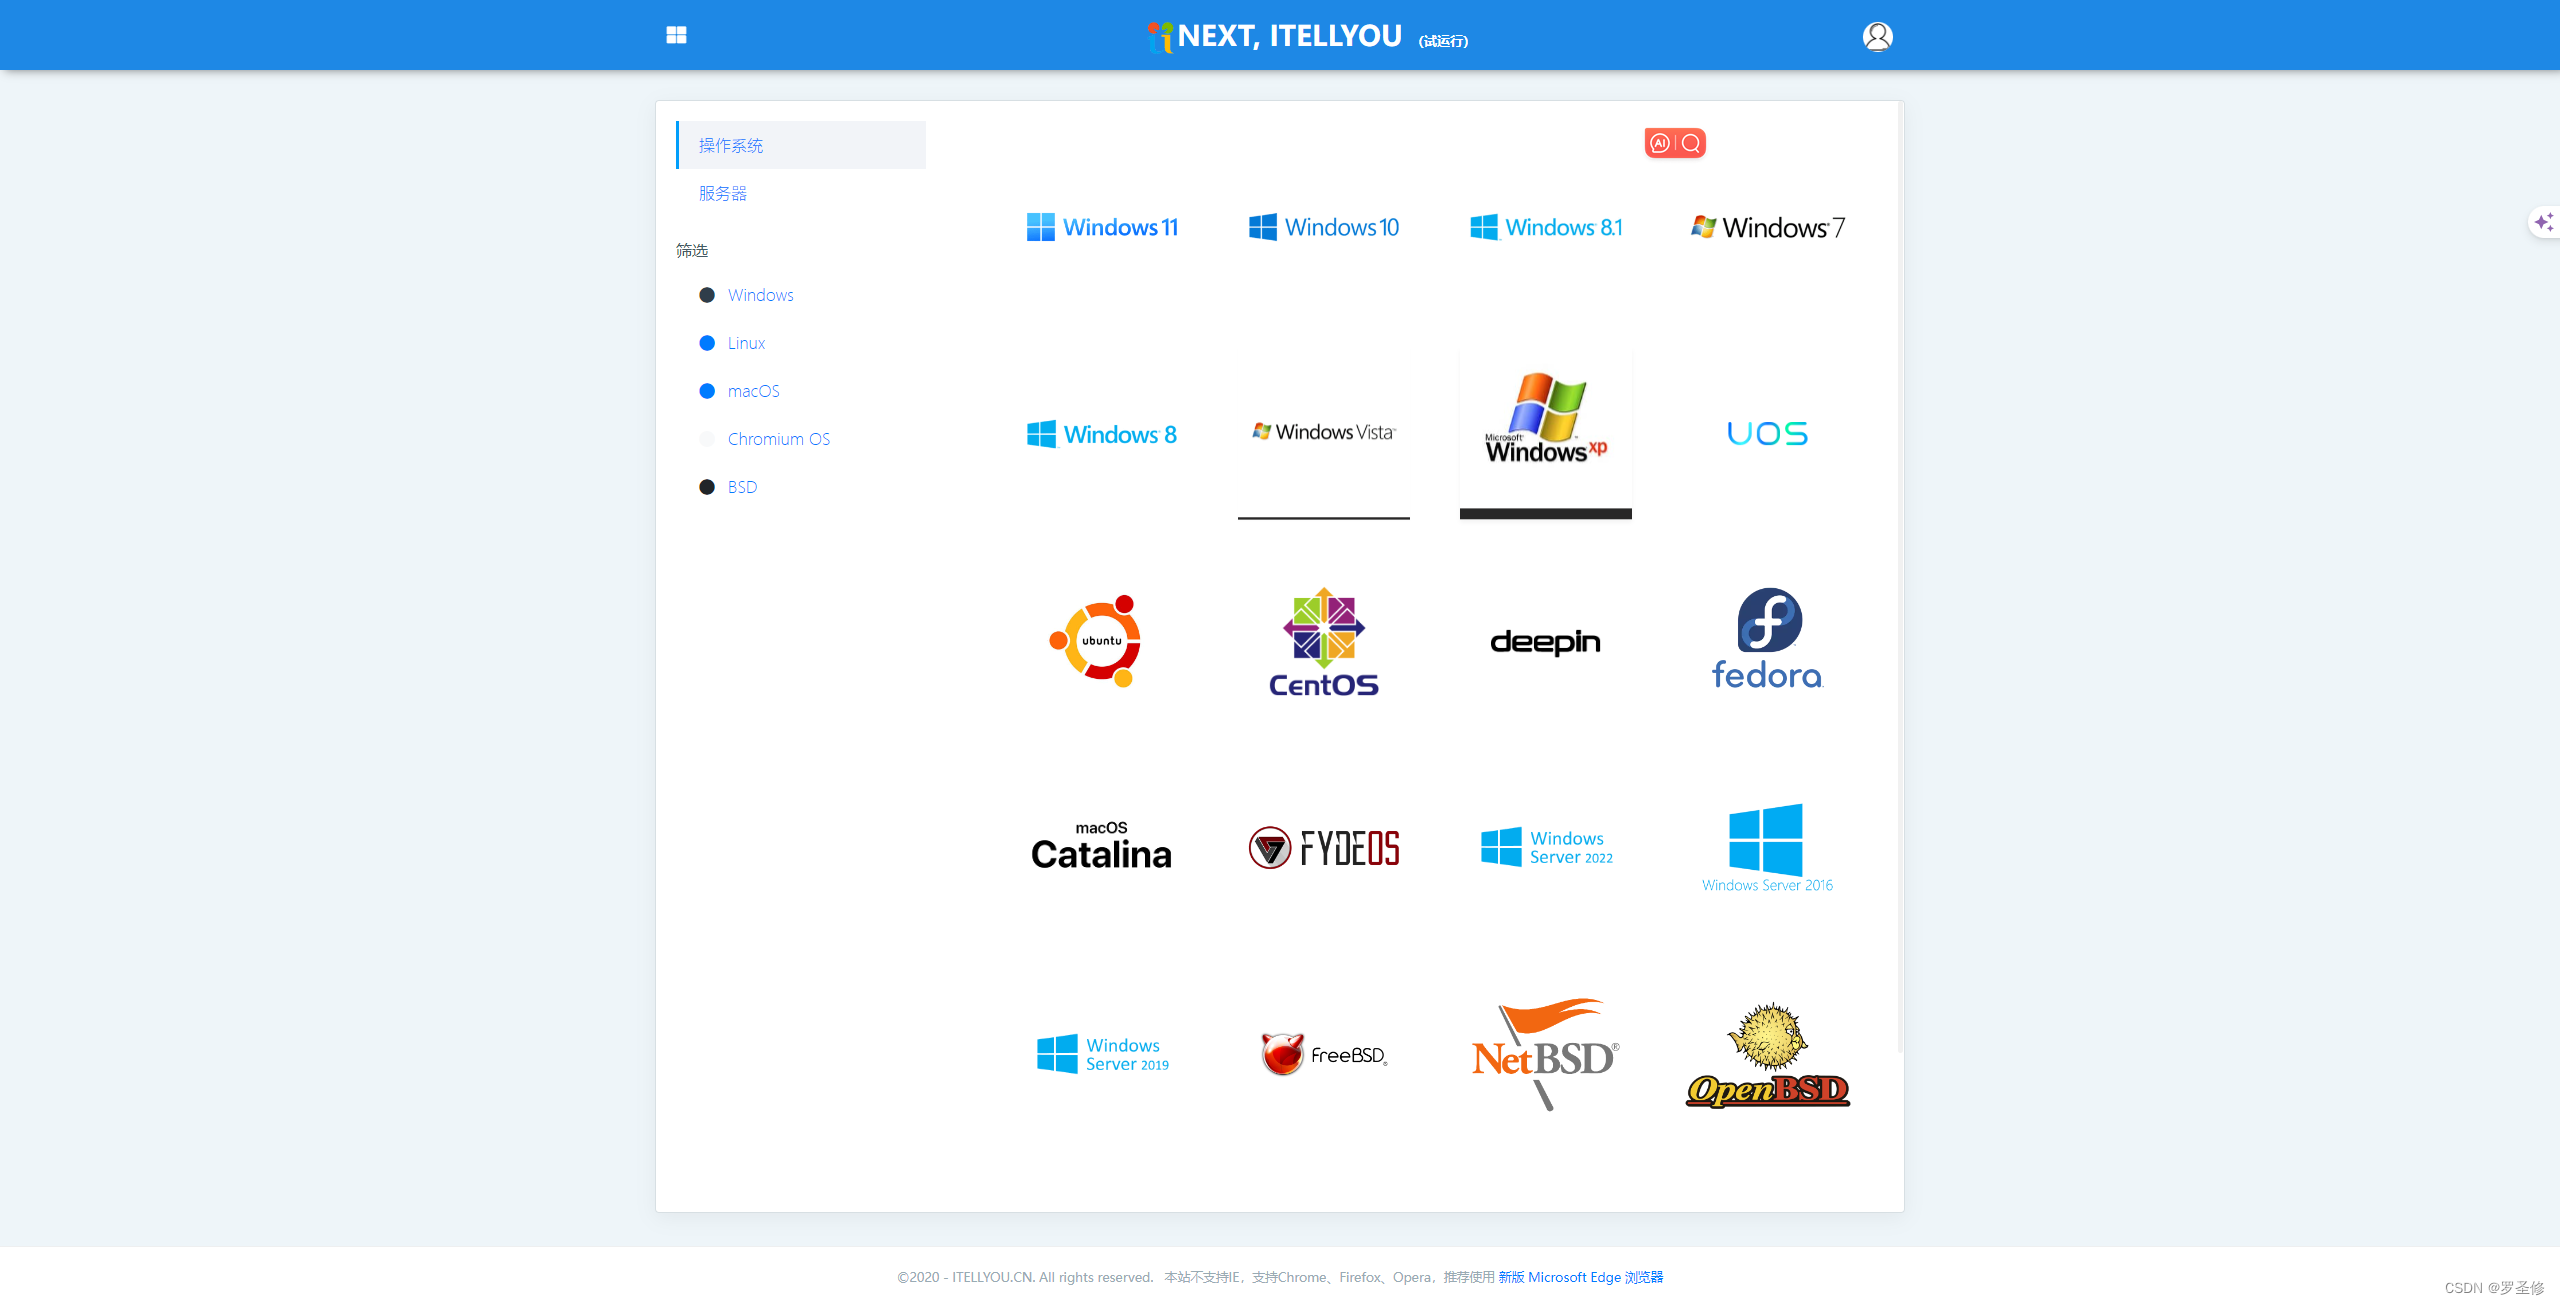This screenshot has height=1305, width=2560.
Task: Switch to the 服务器 tab
Action: coord(723,193)
